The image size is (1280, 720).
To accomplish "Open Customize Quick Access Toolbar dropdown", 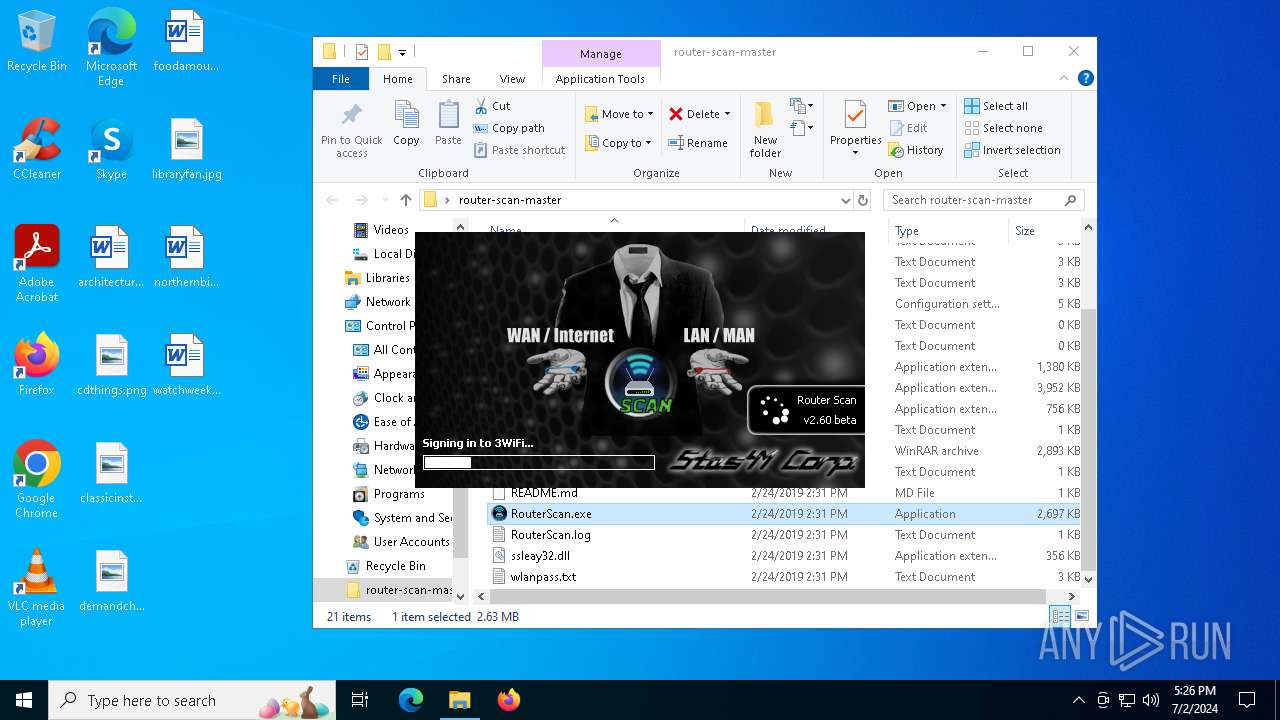I will tap(402, 52).
